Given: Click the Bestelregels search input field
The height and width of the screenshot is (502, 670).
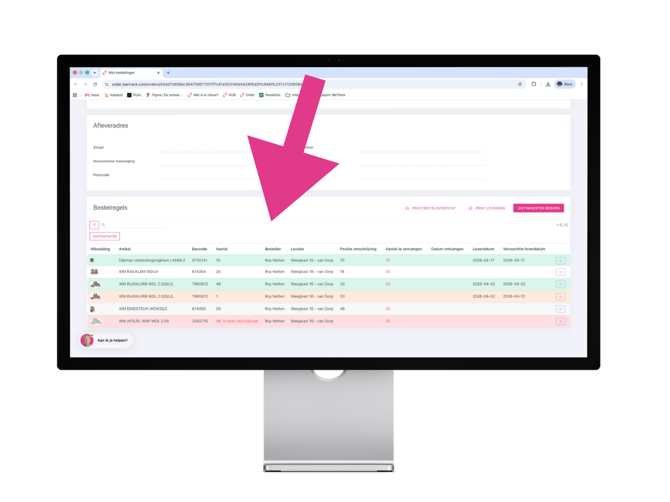Looking at the screenshot, I should coord(134,225).
